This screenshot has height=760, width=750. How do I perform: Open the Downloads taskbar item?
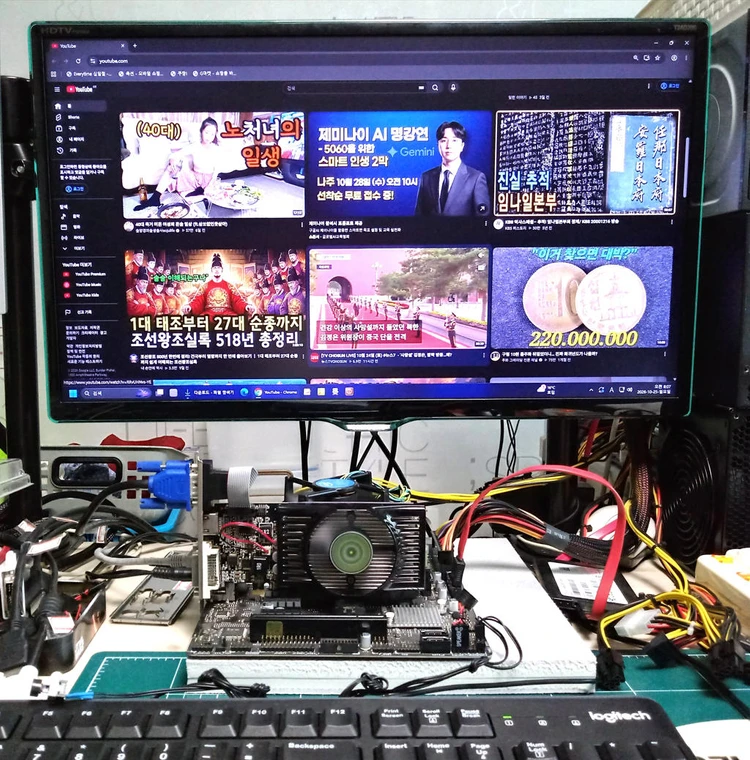[x=209, y=392]
